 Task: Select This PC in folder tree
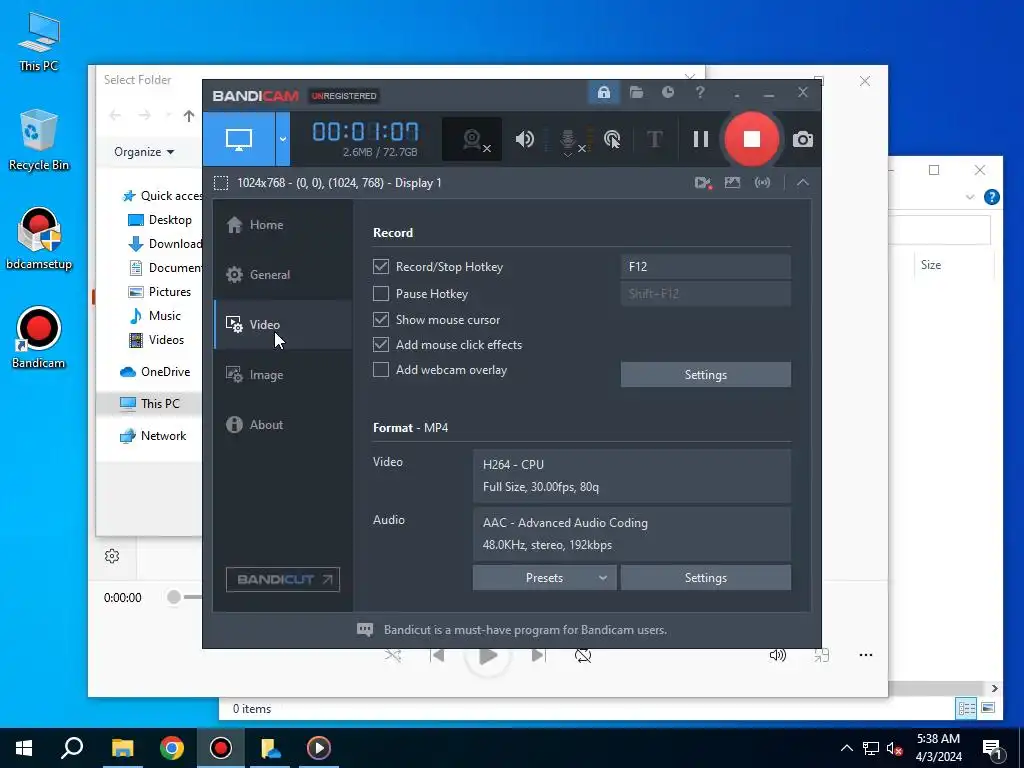click(x=150, y=404)
